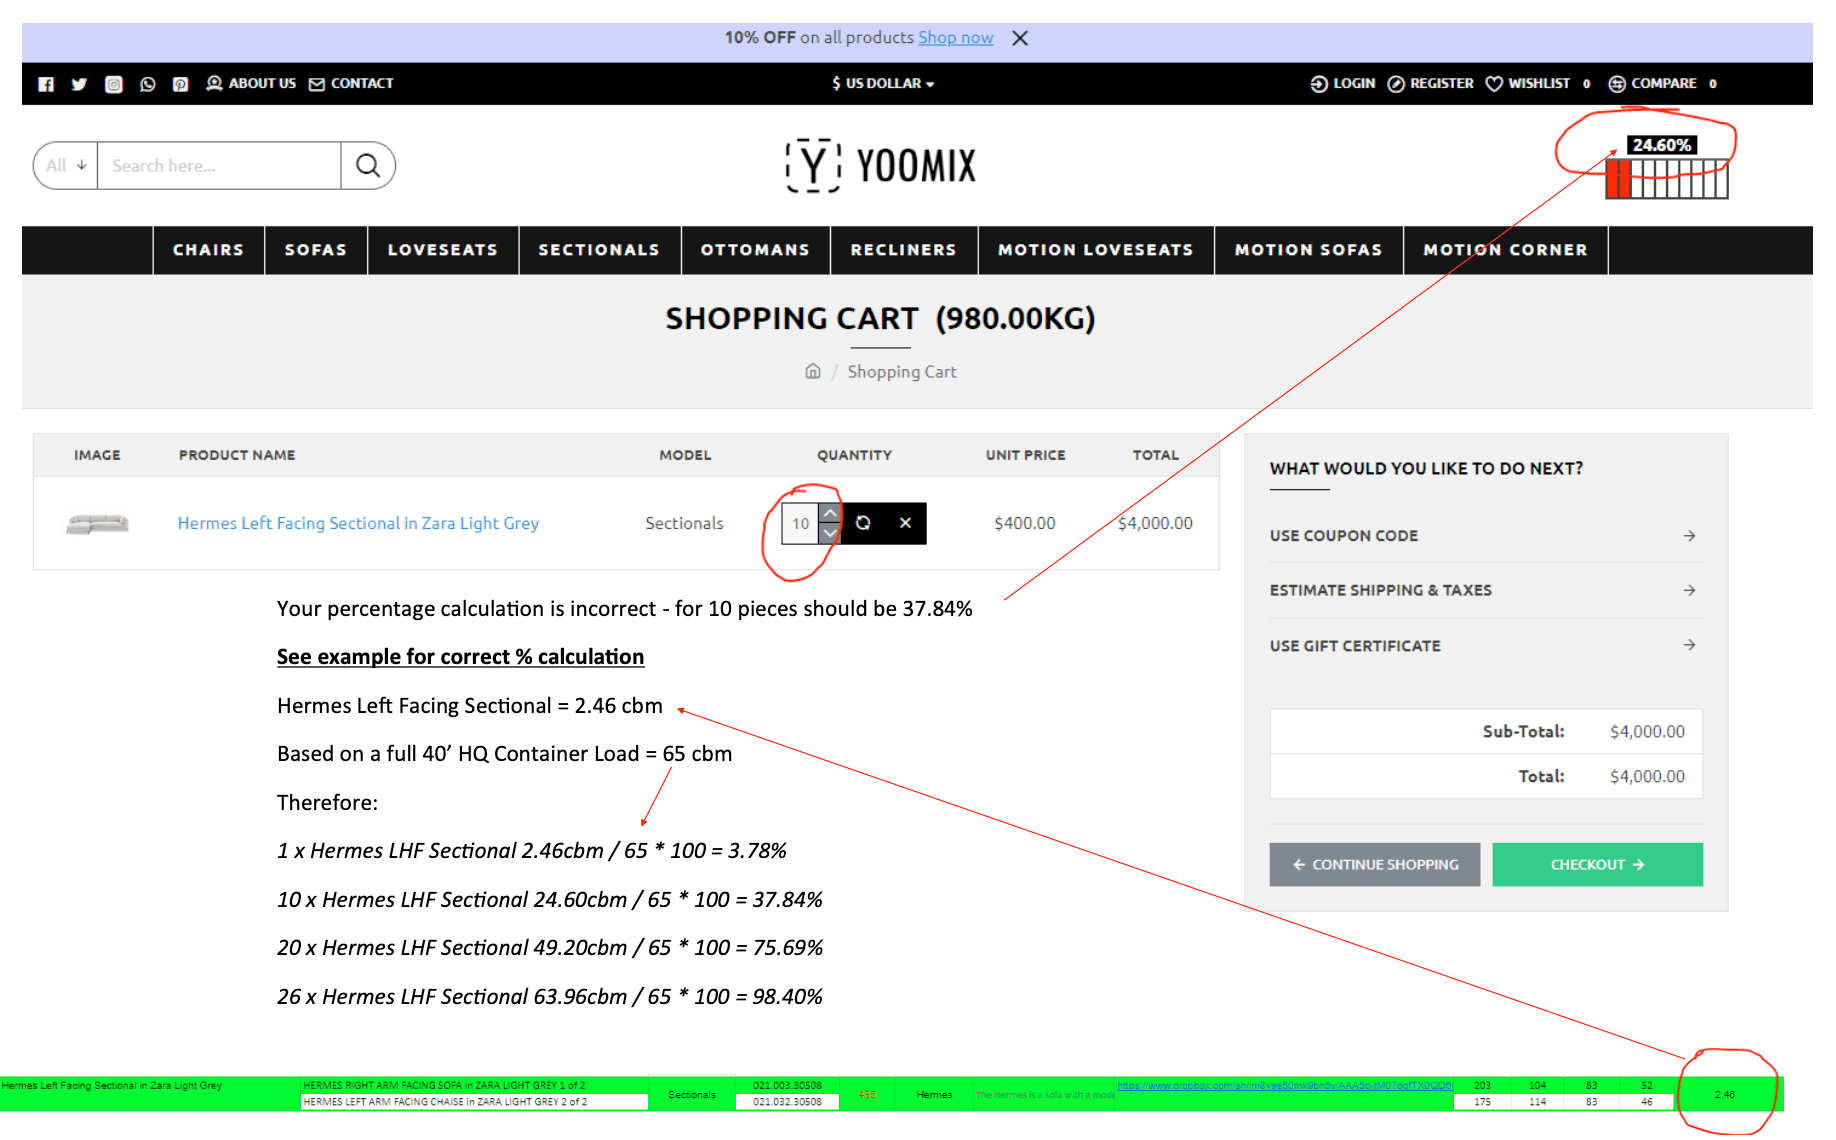
Task: Click the dropbox link in spreadsheet row
Action: pyautogui.click(x=1285, y=1086)
